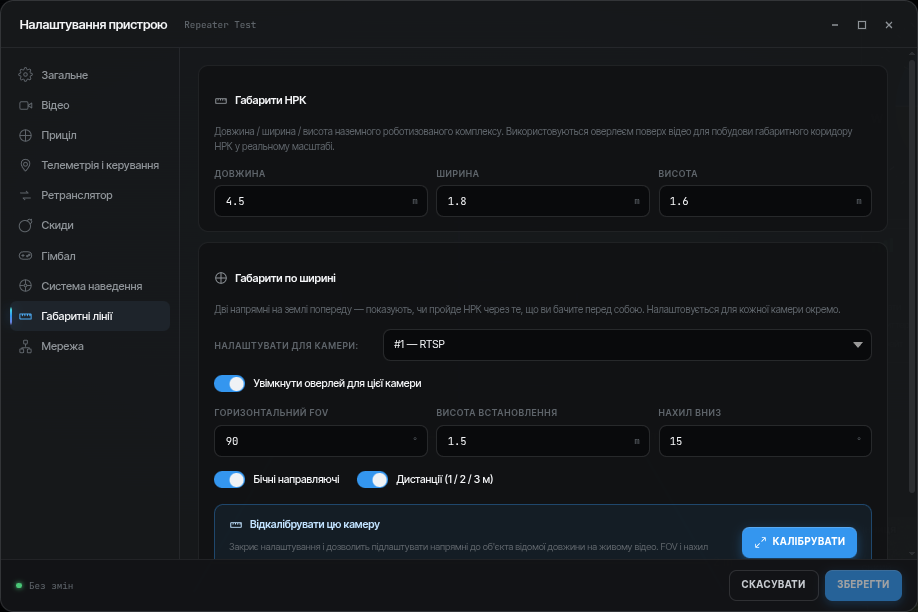Click the Висота input field with 1.6
Image resolution: width=918 pixels, height=612 pixels.
pyautogui.click(x=765, y=201)
